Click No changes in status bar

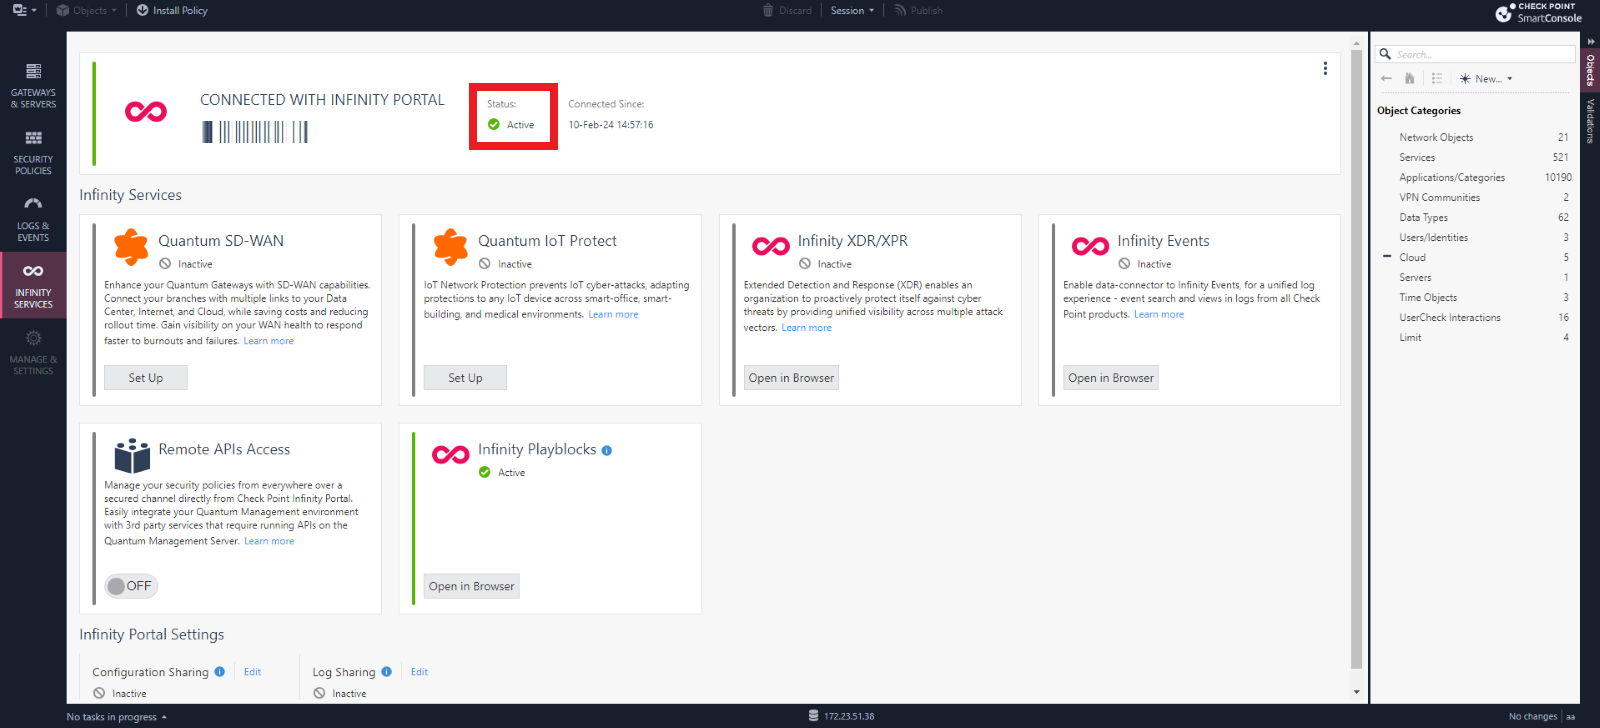[1532, 716]
